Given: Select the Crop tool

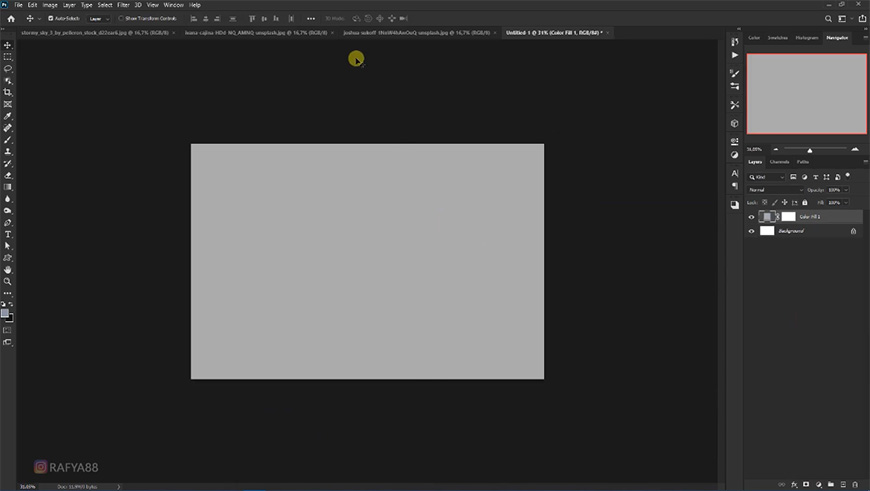Looking at the screenshot, I should (x=8, y=92).
